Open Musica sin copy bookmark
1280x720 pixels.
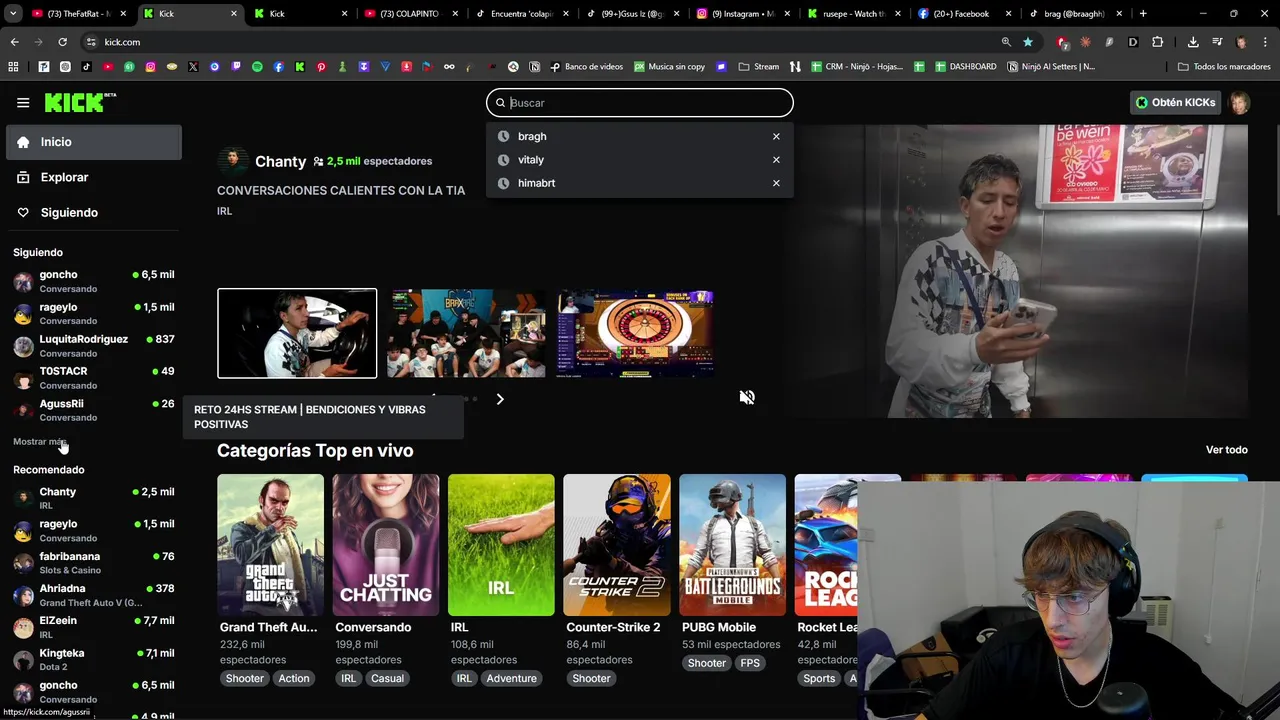(x=669, y=67)
